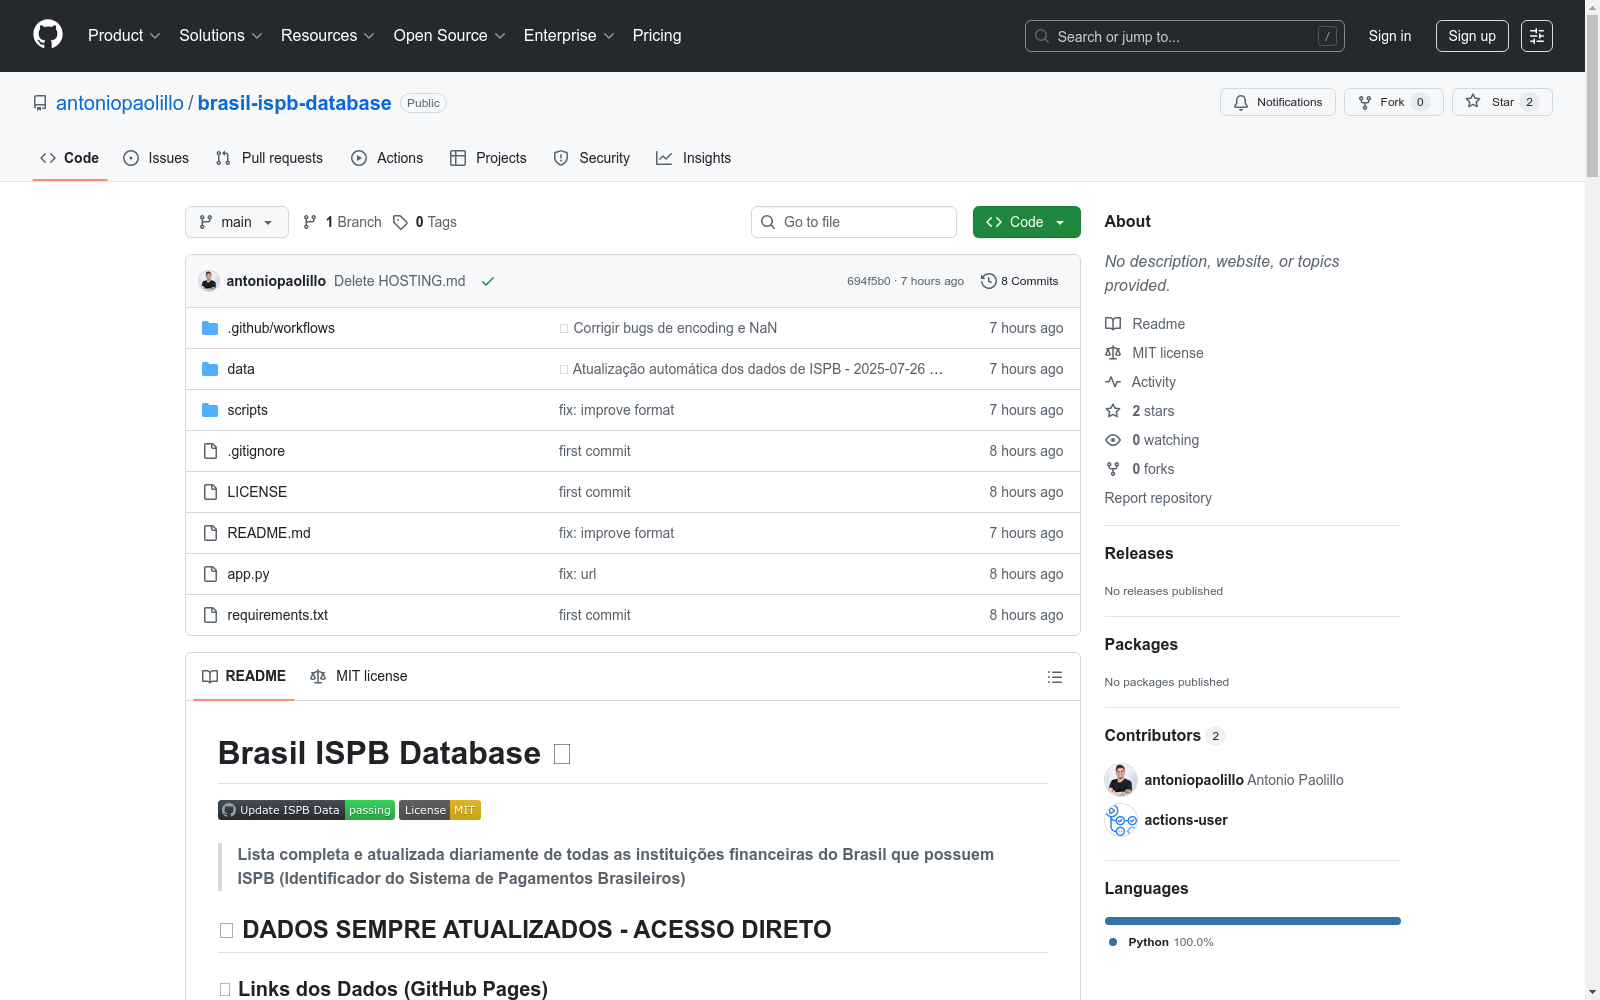
Task: Click the GitHub logo icon
Action: 48,35
